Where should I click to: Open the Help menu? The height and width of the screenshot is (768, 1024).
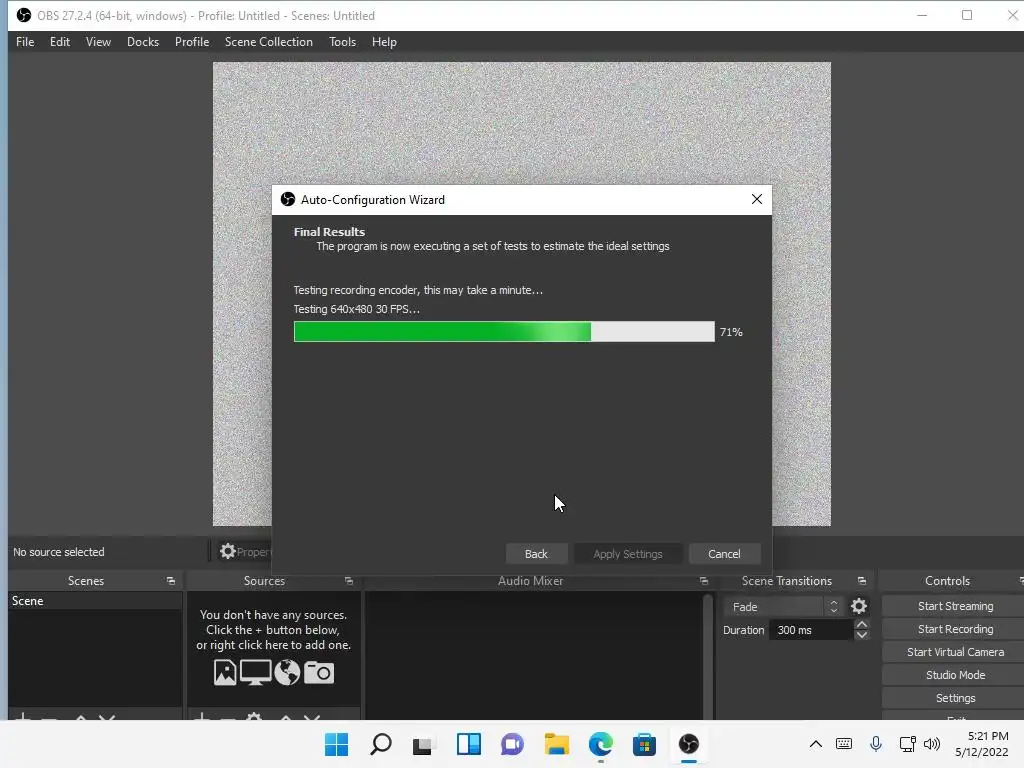point(384,42)
